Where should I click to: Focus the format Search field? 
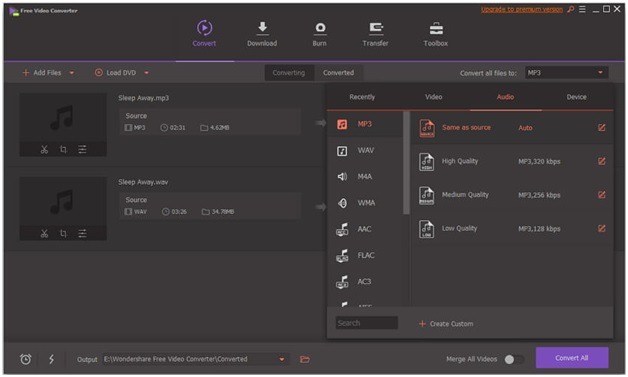366,323
